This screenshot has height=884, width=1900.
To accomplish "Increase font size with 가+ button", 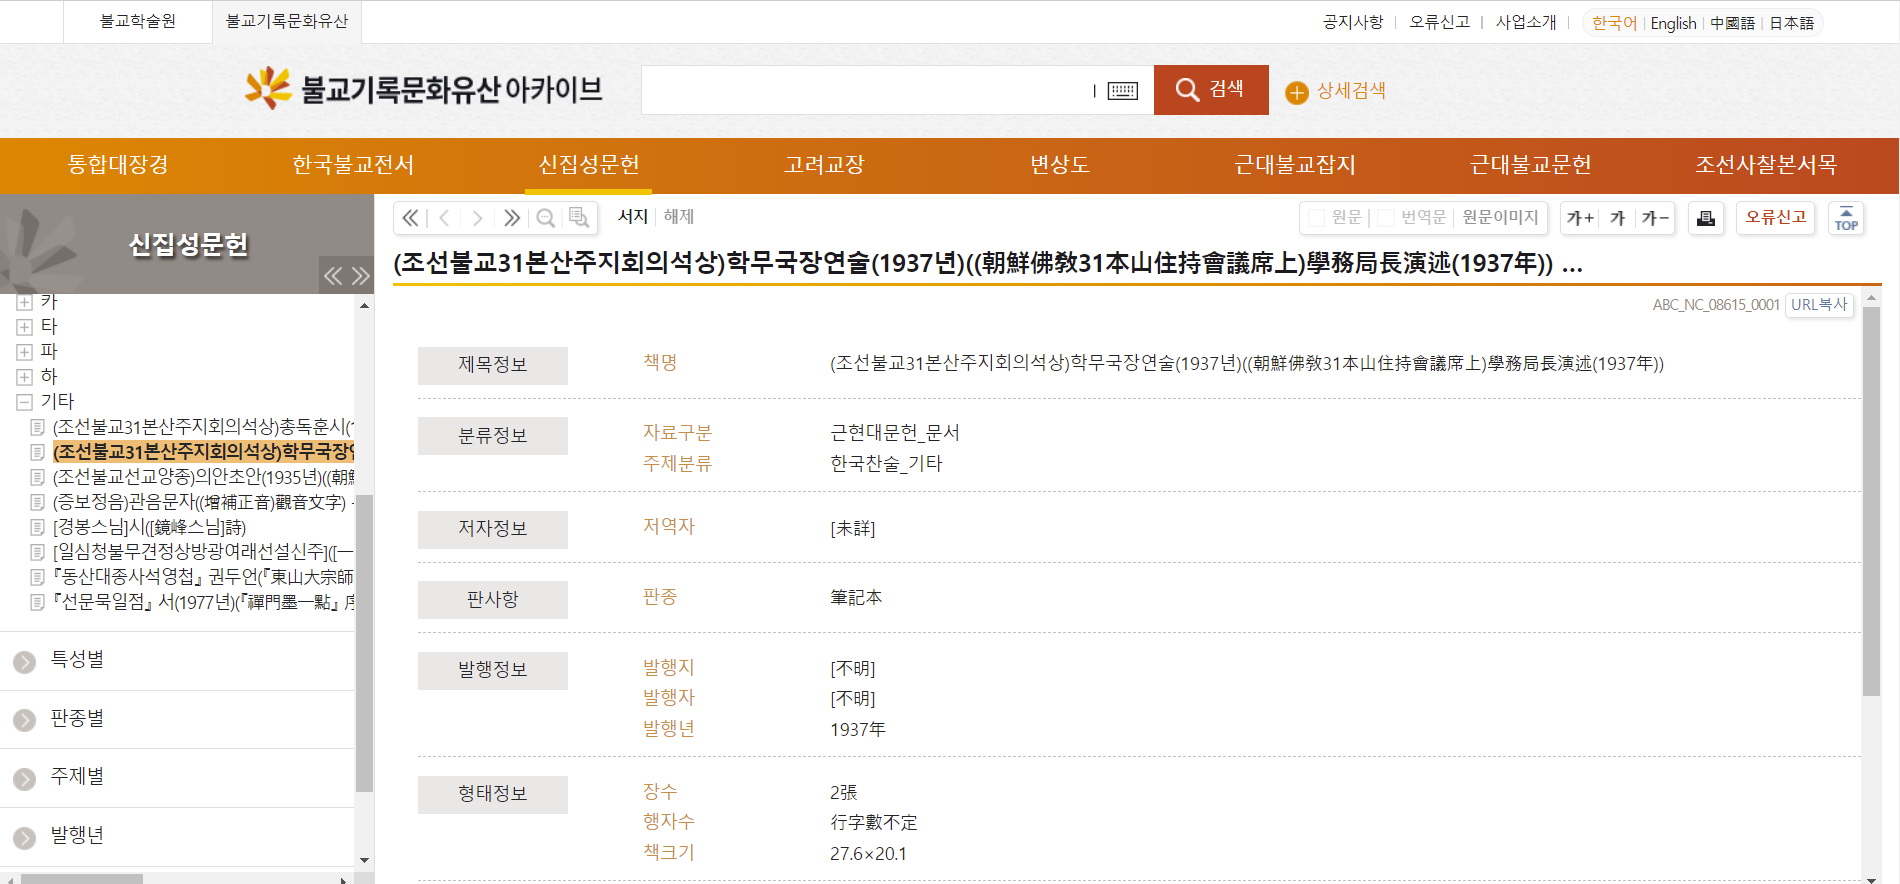I will 1580,218.
